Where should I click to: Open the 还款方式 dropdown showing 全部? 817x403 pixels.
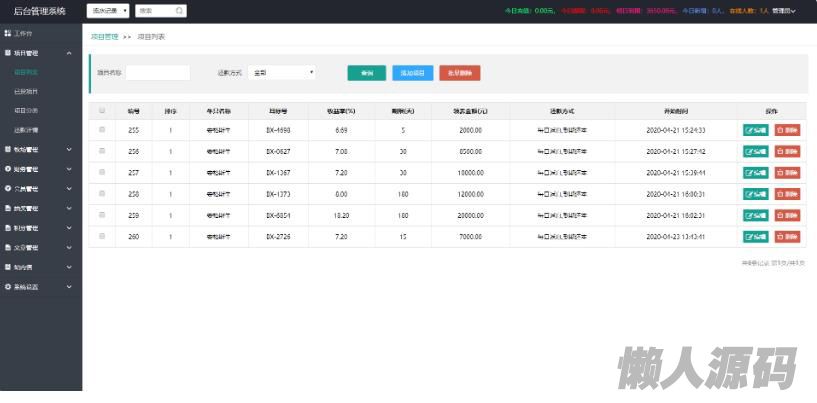(x=282, y=73)
